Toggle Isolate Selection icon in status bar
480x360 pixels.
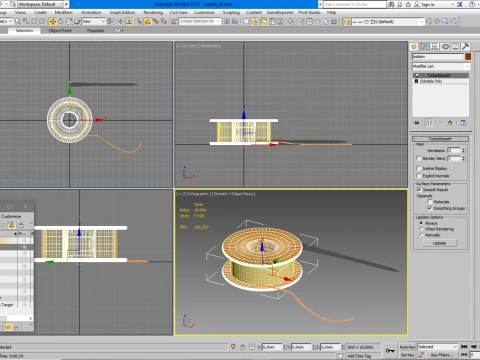pos(233,347)
